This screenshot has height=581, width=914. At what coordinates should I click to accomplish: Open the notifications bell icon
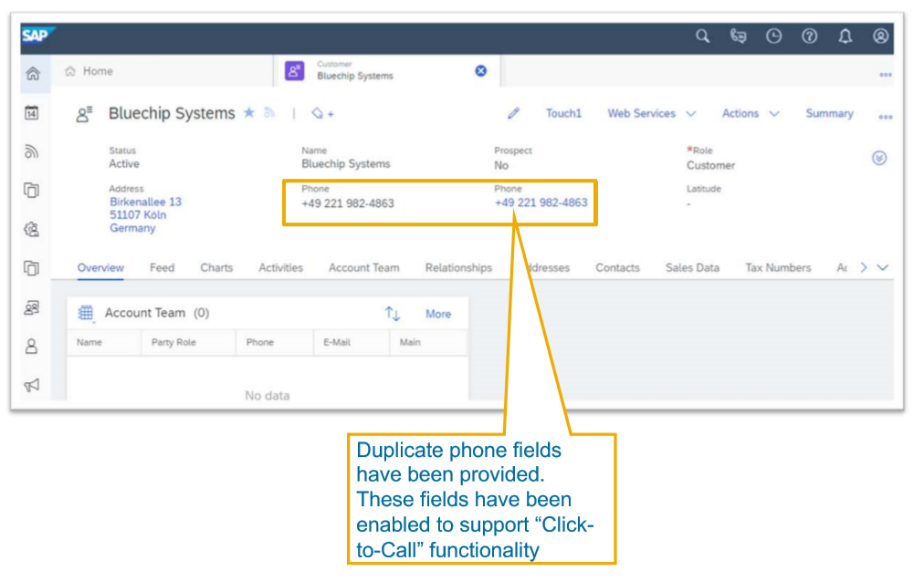click(x=845, y=36)
